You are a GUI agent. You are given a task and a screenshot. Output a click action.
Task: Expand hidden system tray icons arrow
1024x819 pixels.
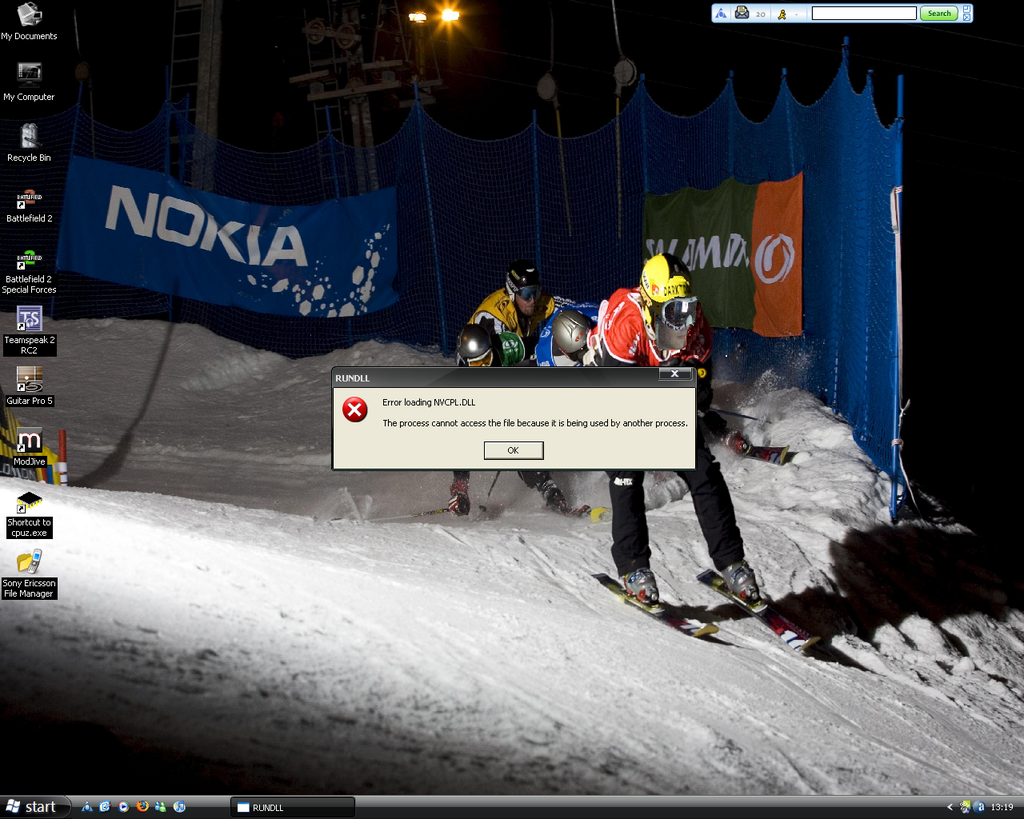click(950, 807)
